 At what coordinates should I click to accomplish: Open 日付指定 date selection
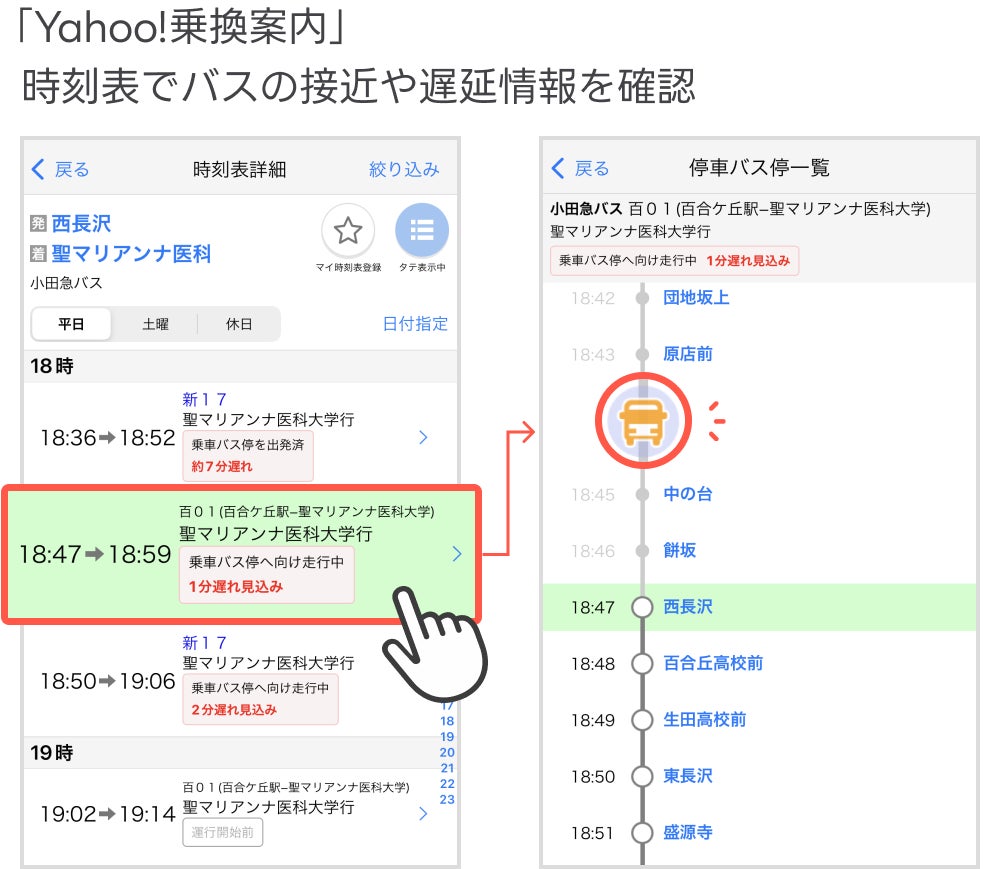[x=415, y=324]
